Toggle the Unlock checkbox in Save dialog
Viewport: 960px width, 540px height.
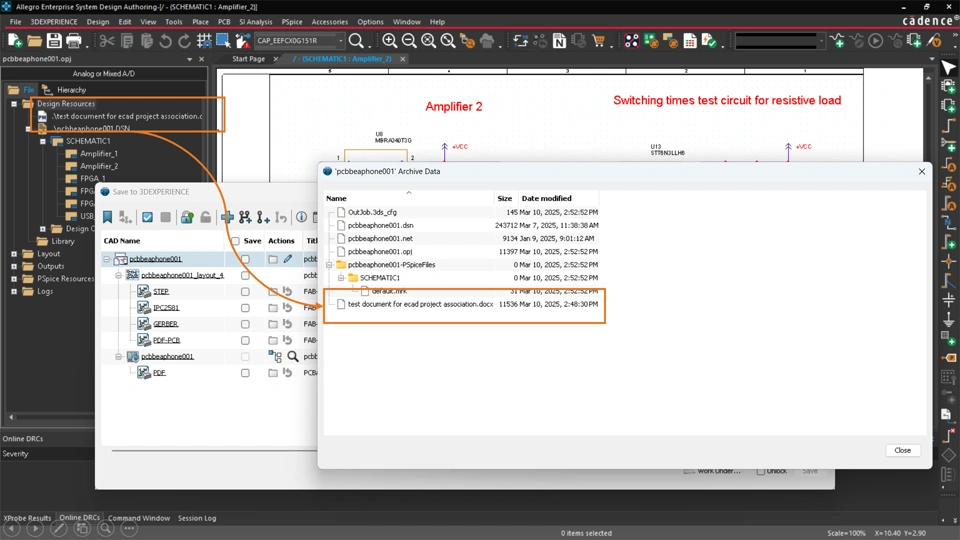[760, 471]
